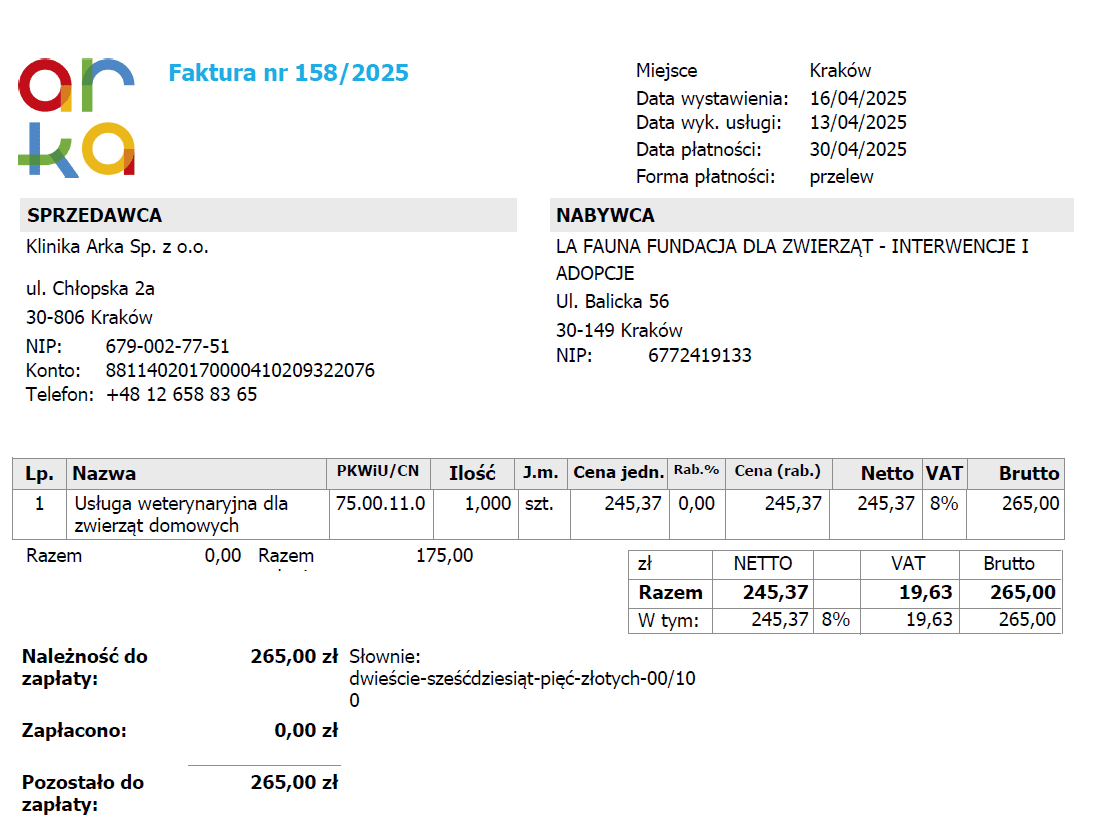Click bank account number '88114020170000410209322076'

[x=240, y=371]
